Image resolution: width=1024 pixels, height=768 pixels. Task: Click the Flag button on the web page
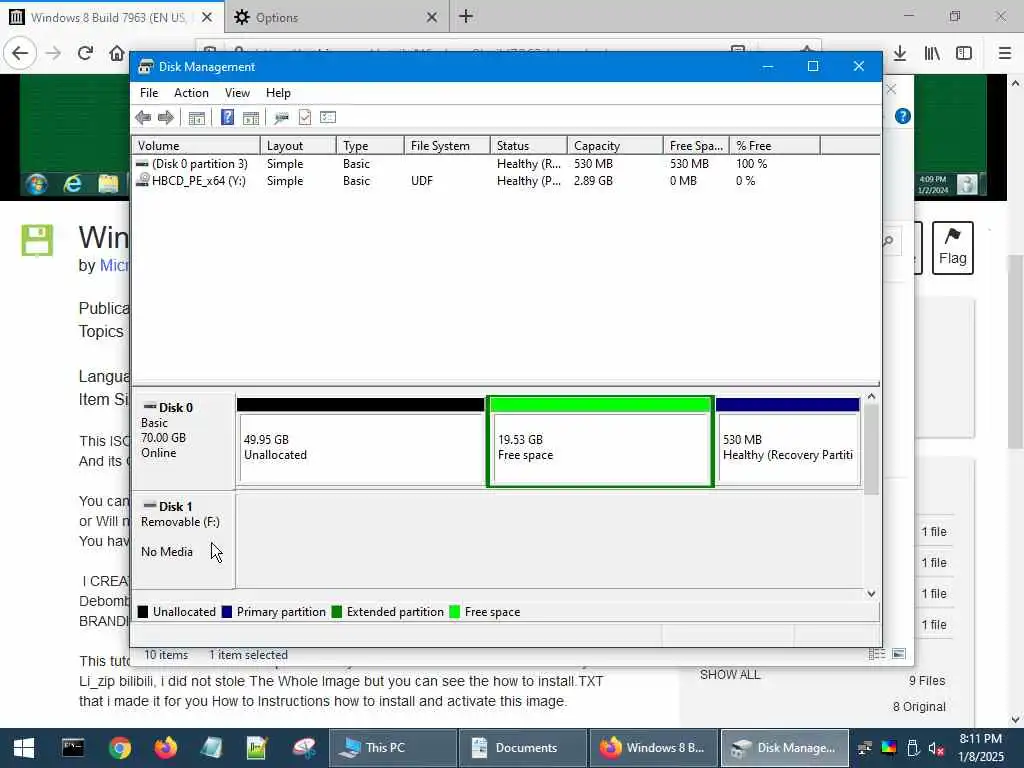953,248
